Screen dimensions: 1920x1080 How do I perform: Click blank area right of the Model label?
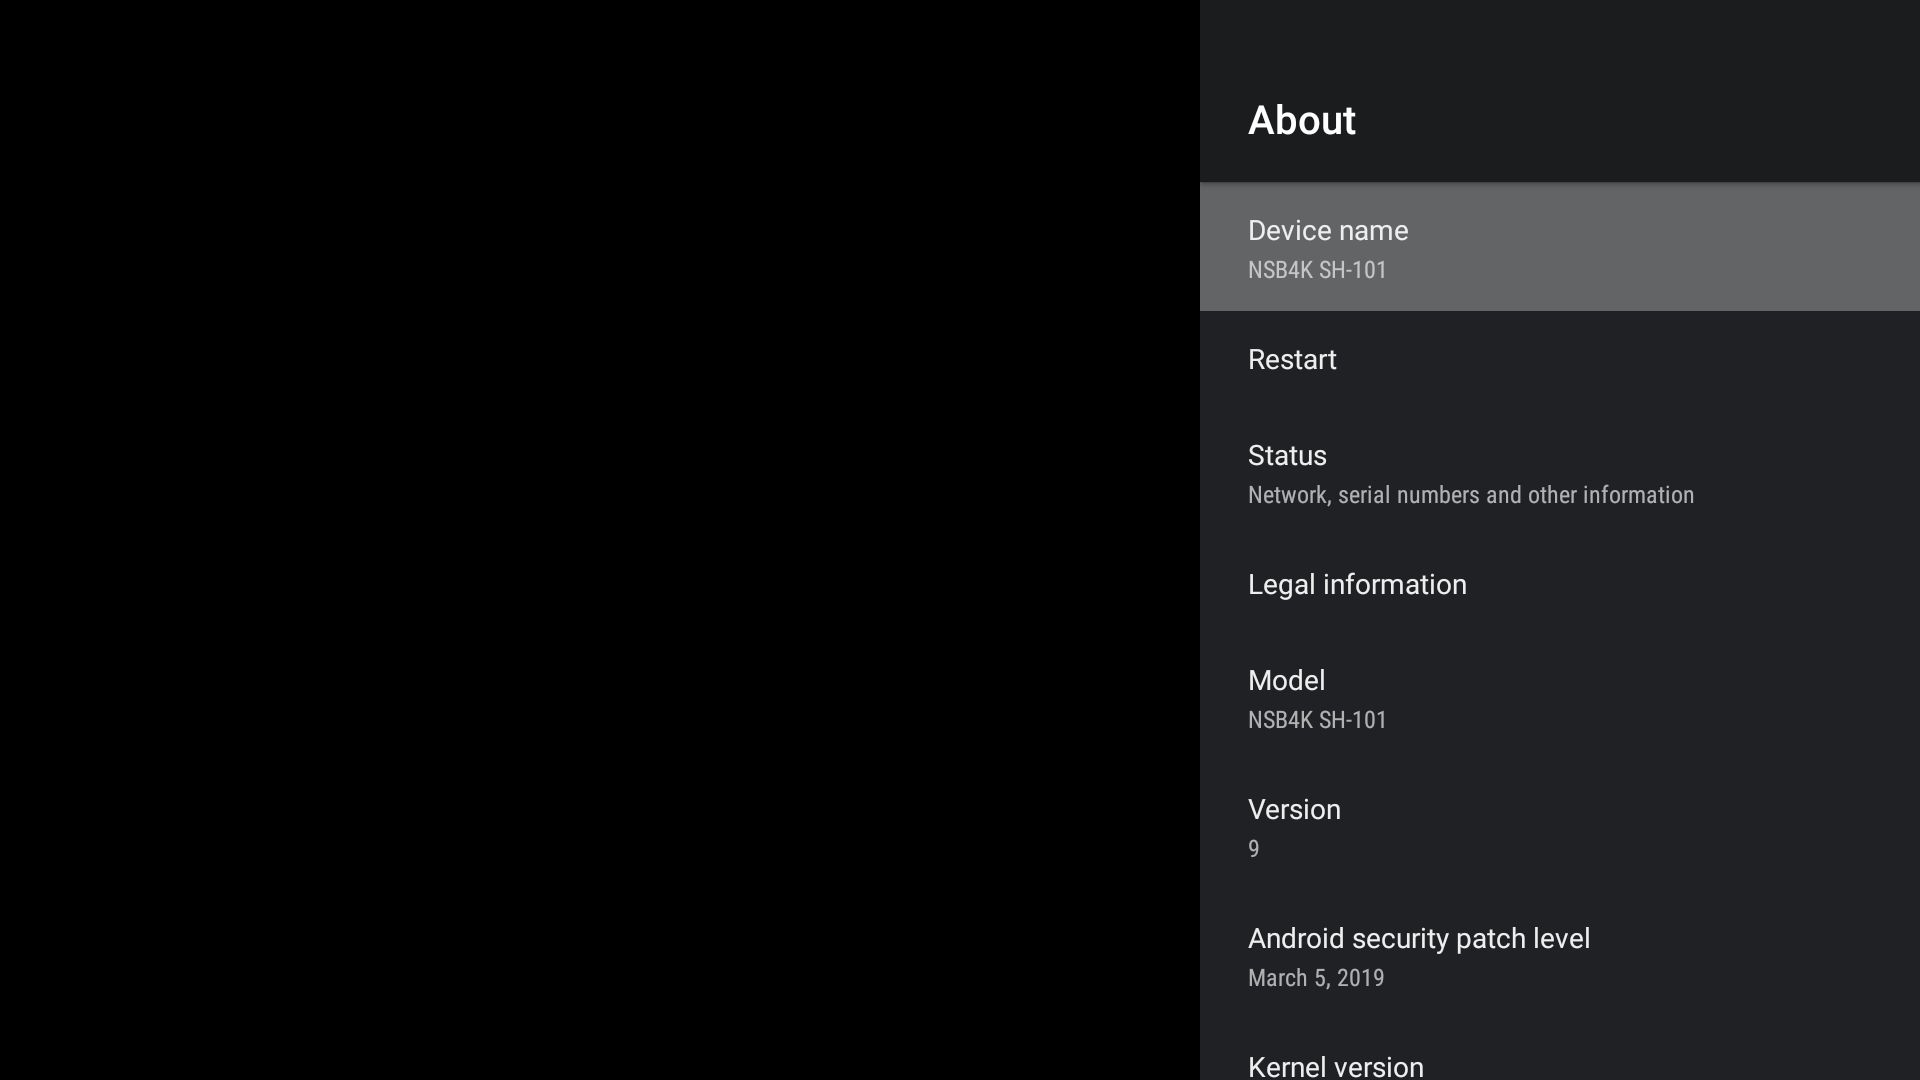pos(1650,681)
